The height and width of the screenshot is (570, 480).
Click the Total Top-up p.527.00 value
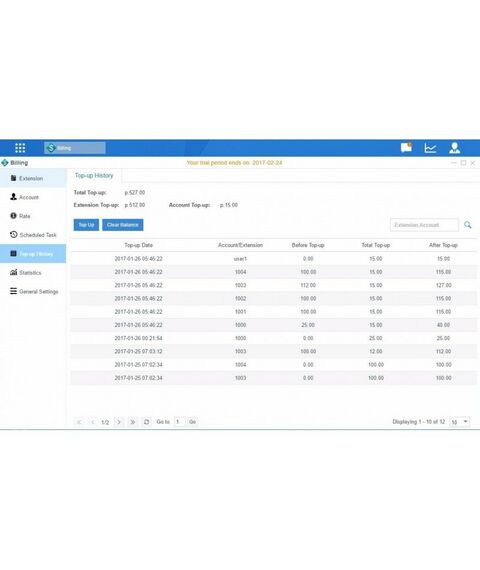click(x=135, y=193)
